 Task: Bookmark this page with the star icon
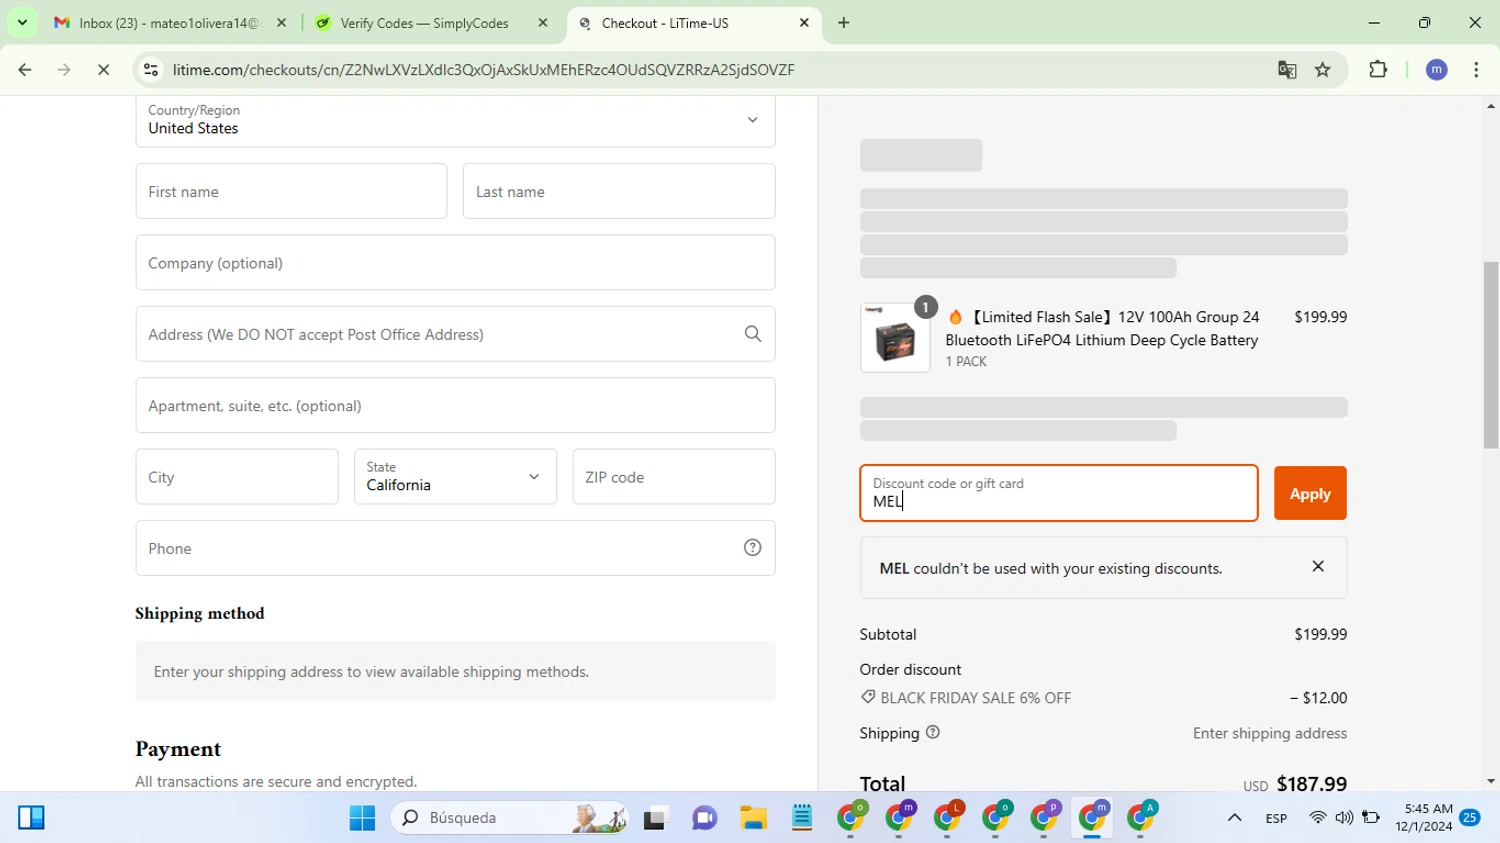coord(1323,70)
